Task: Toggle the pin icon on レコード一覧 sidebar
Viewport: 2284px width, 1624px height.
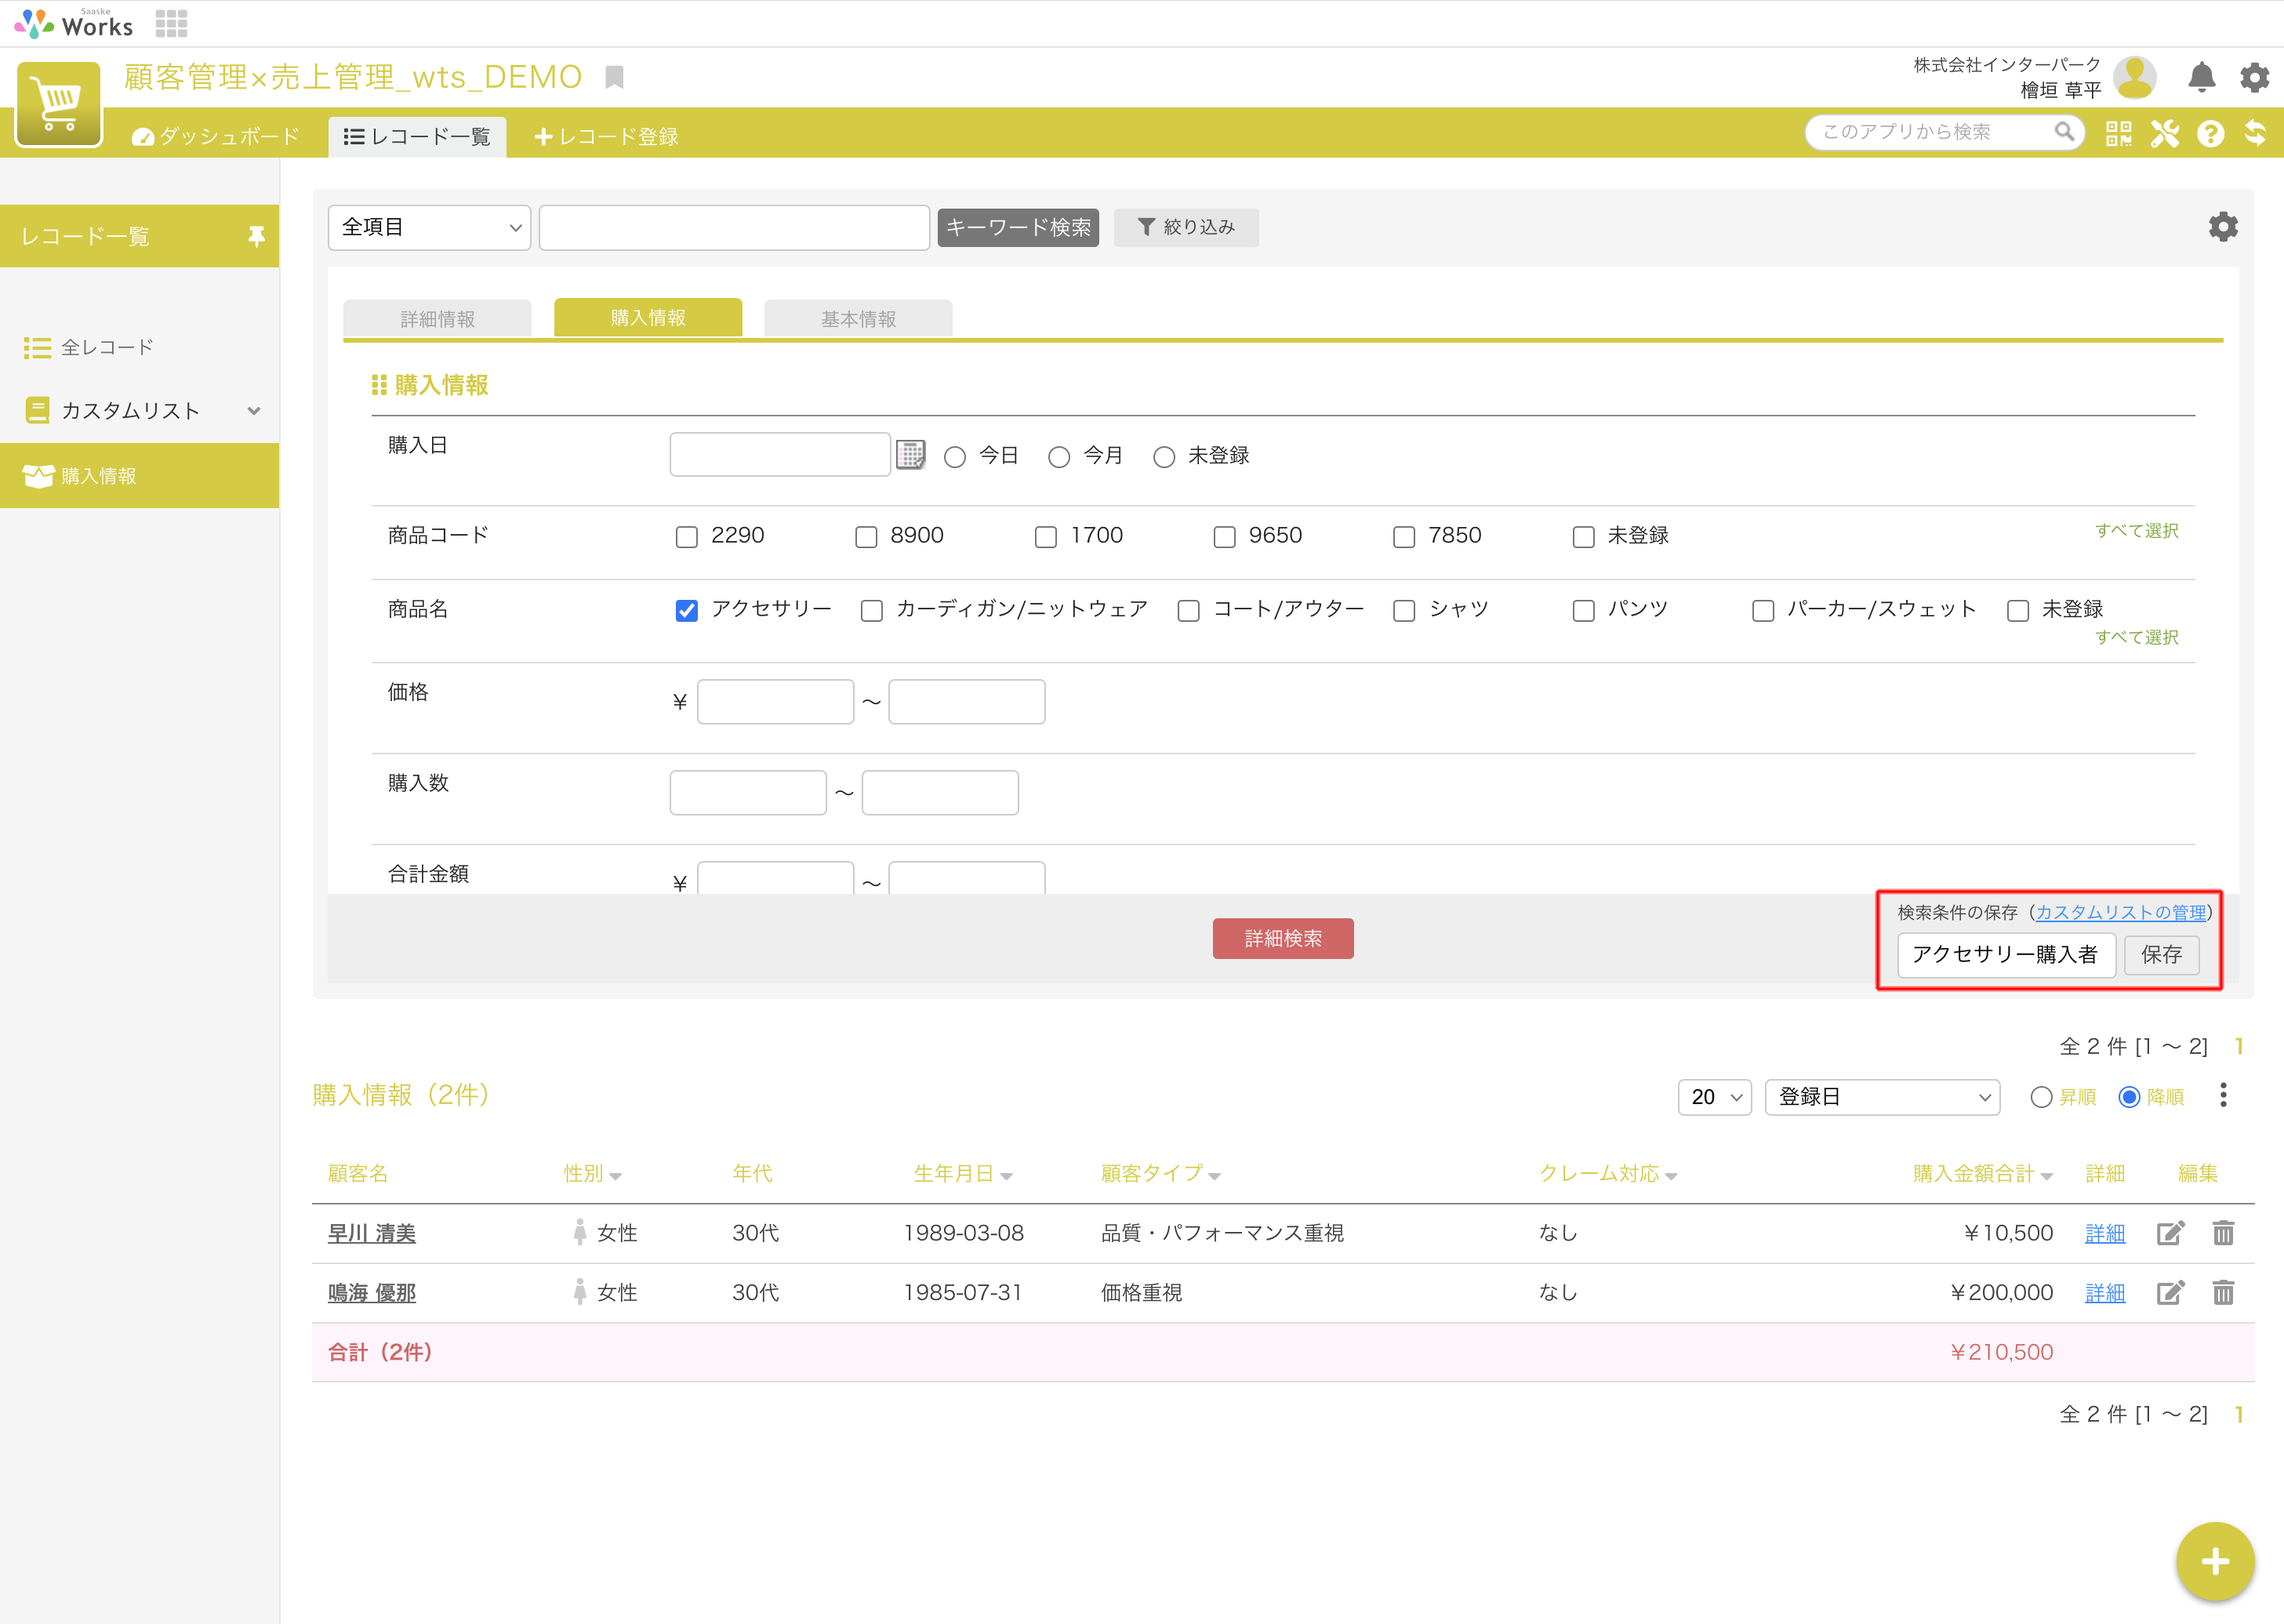Action: pos(256,236)
